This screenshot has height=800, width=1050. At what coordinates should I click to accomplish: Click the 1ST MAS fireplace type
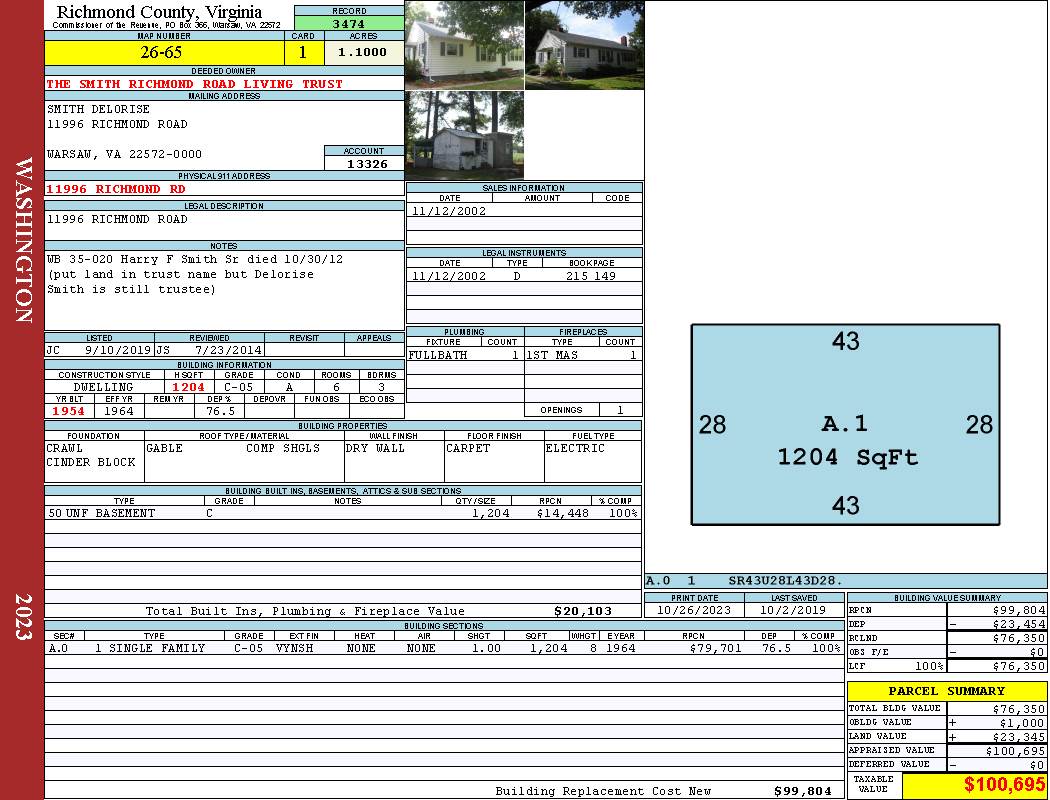point(552,355)
